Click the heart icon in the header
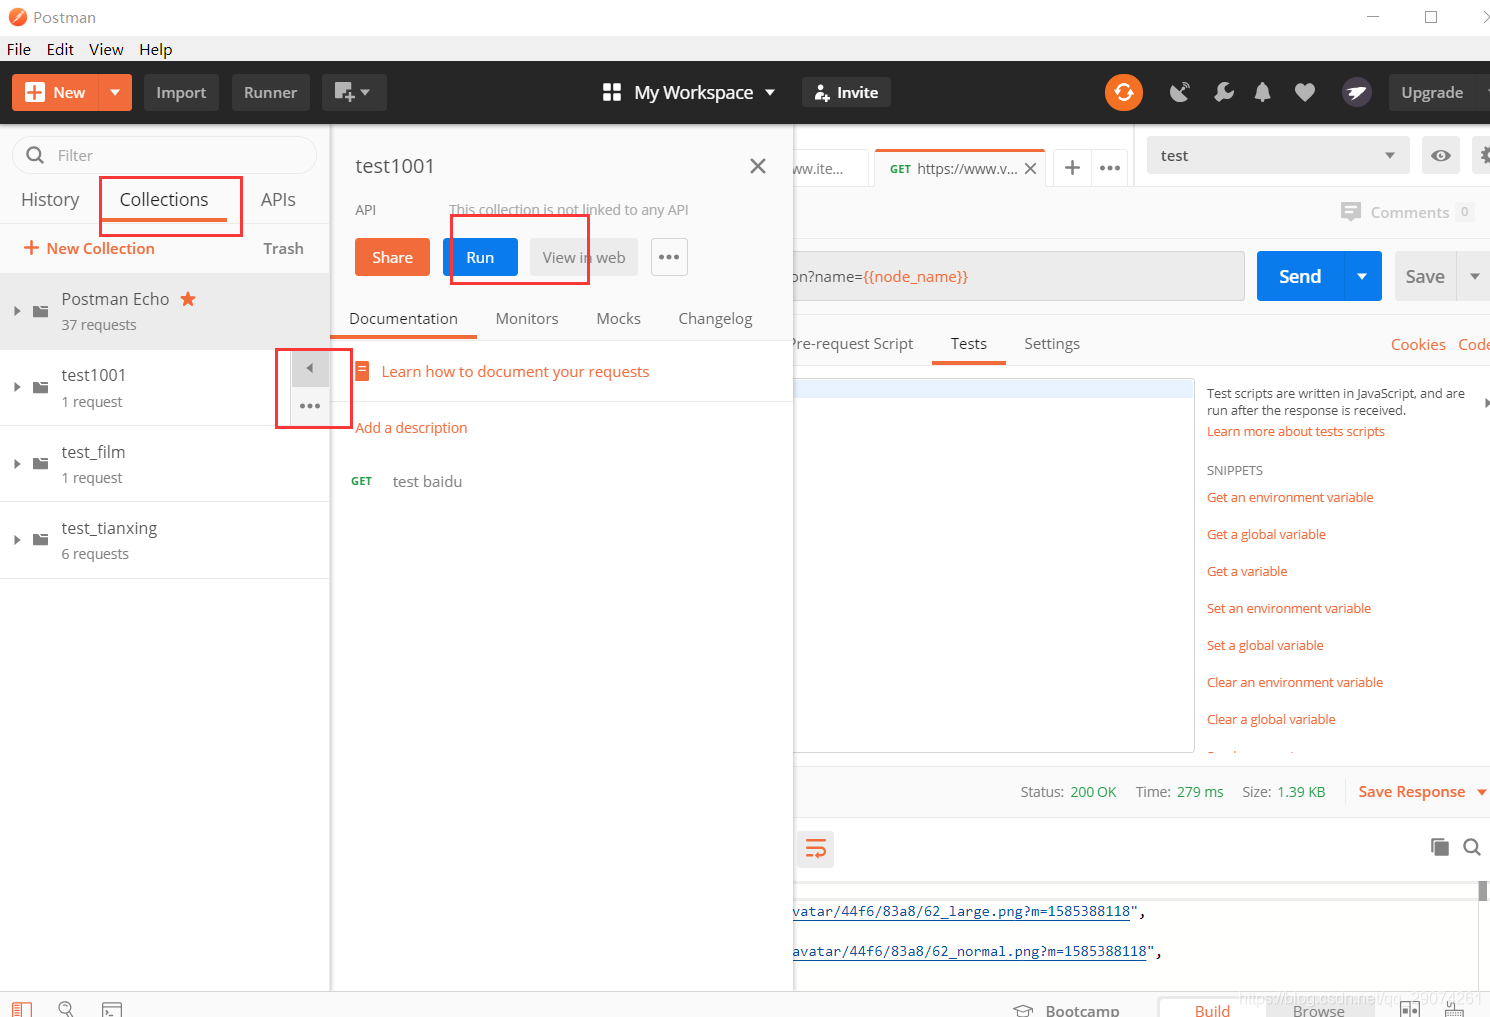The height and width of the screenshot is (1017, 1490). (x=1305, y=92)
